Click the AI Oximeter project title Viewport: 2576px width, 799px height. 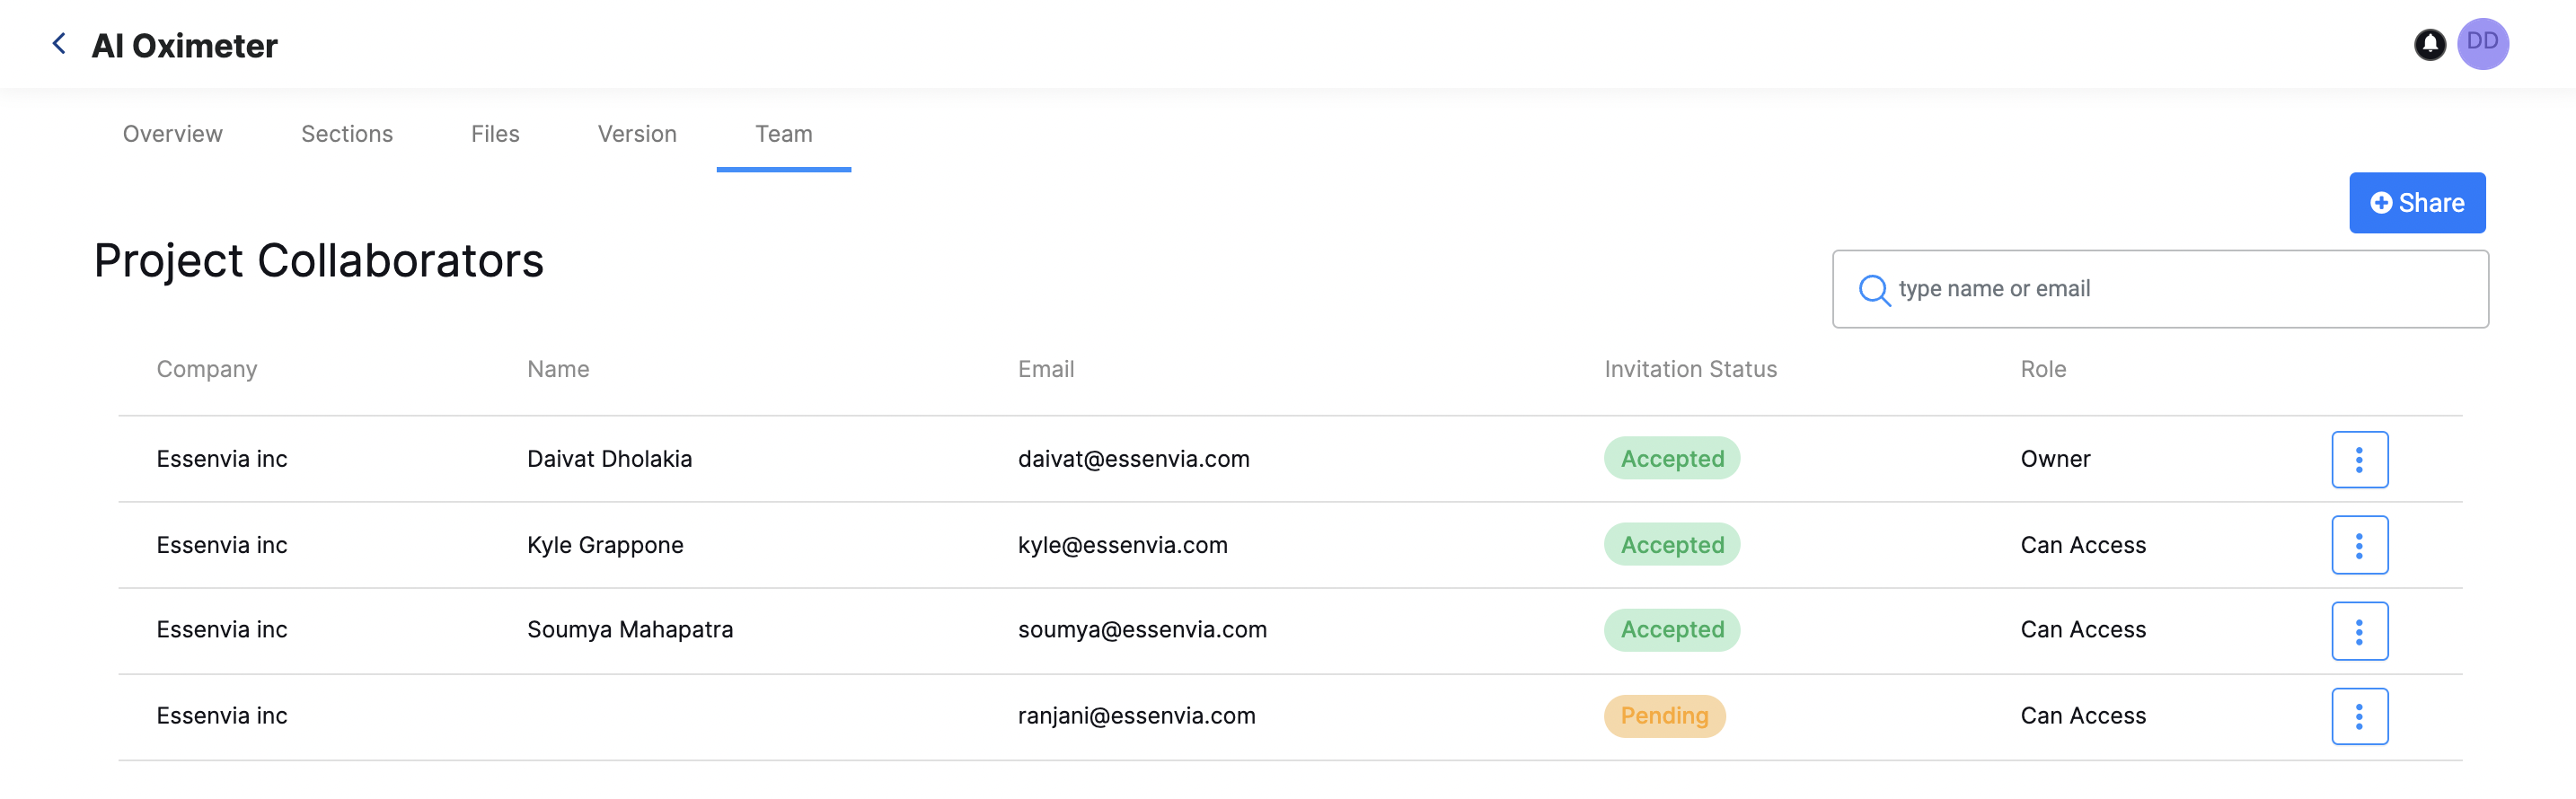[184, 46]
